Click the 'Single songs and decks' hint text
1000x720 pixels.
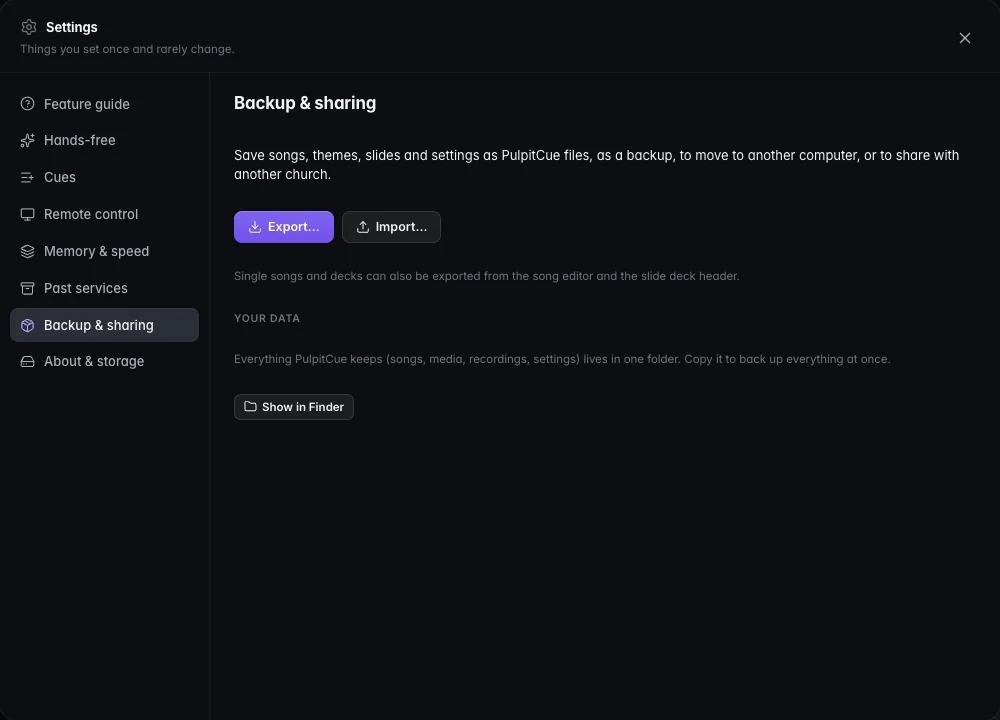[x=487, y=276]
